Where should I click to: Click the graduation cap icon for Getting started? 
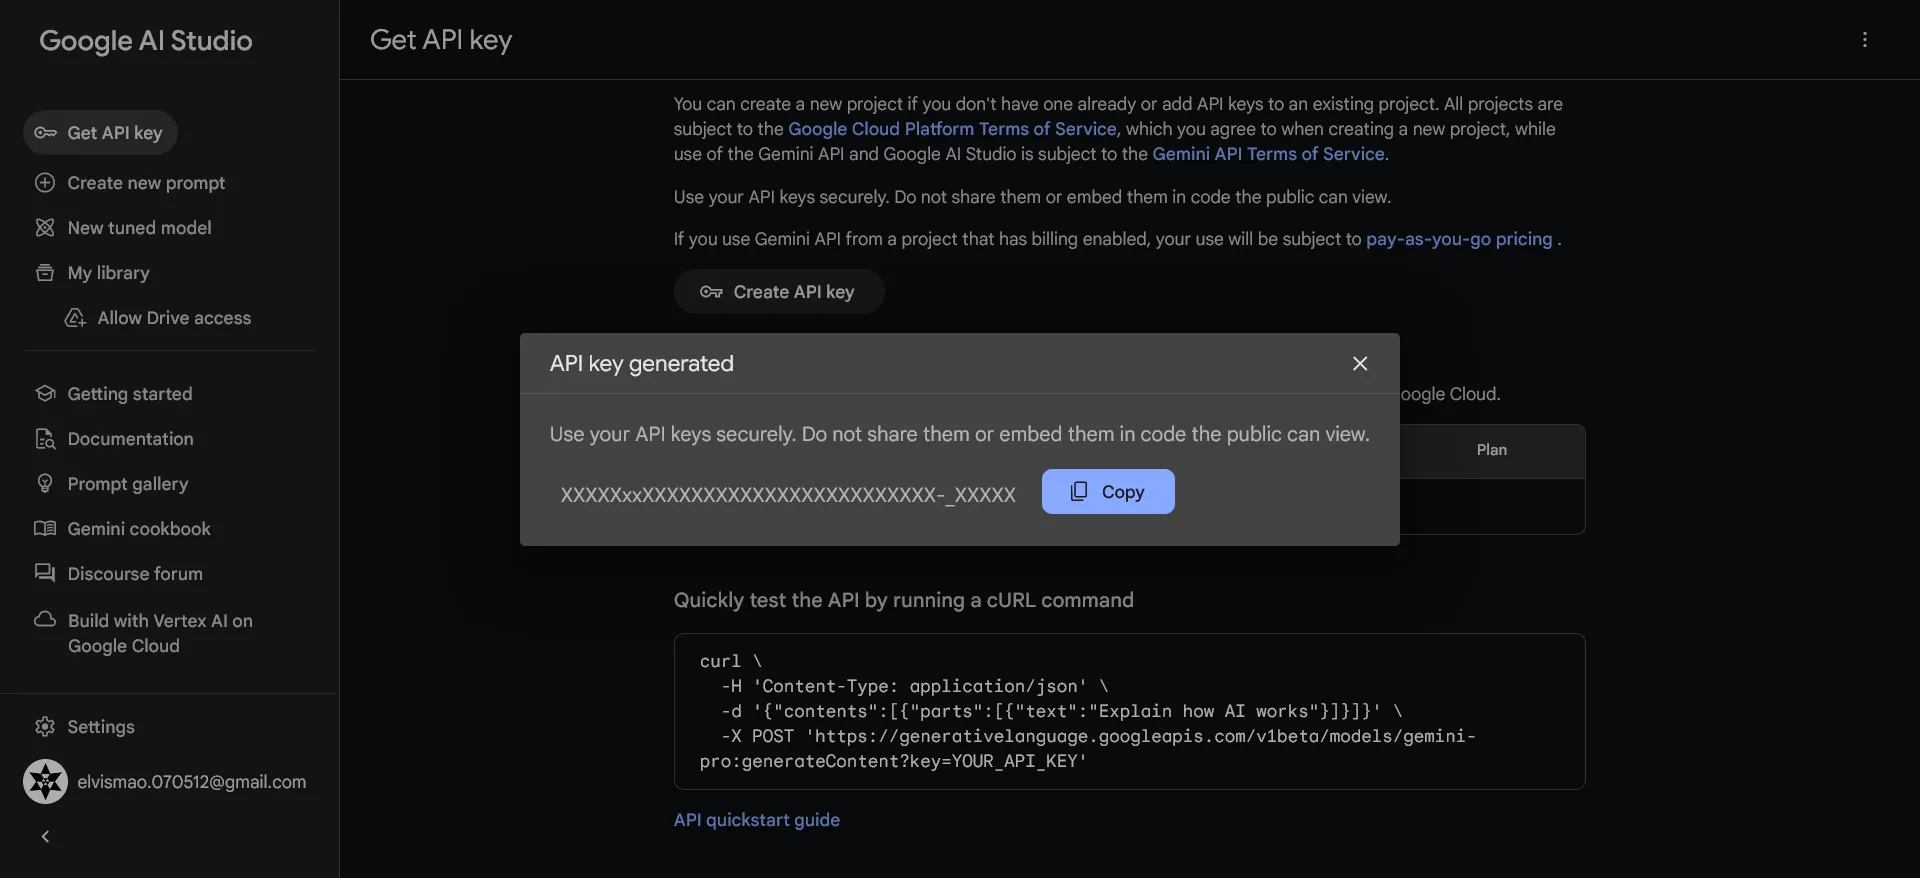[x=45, y=394]
